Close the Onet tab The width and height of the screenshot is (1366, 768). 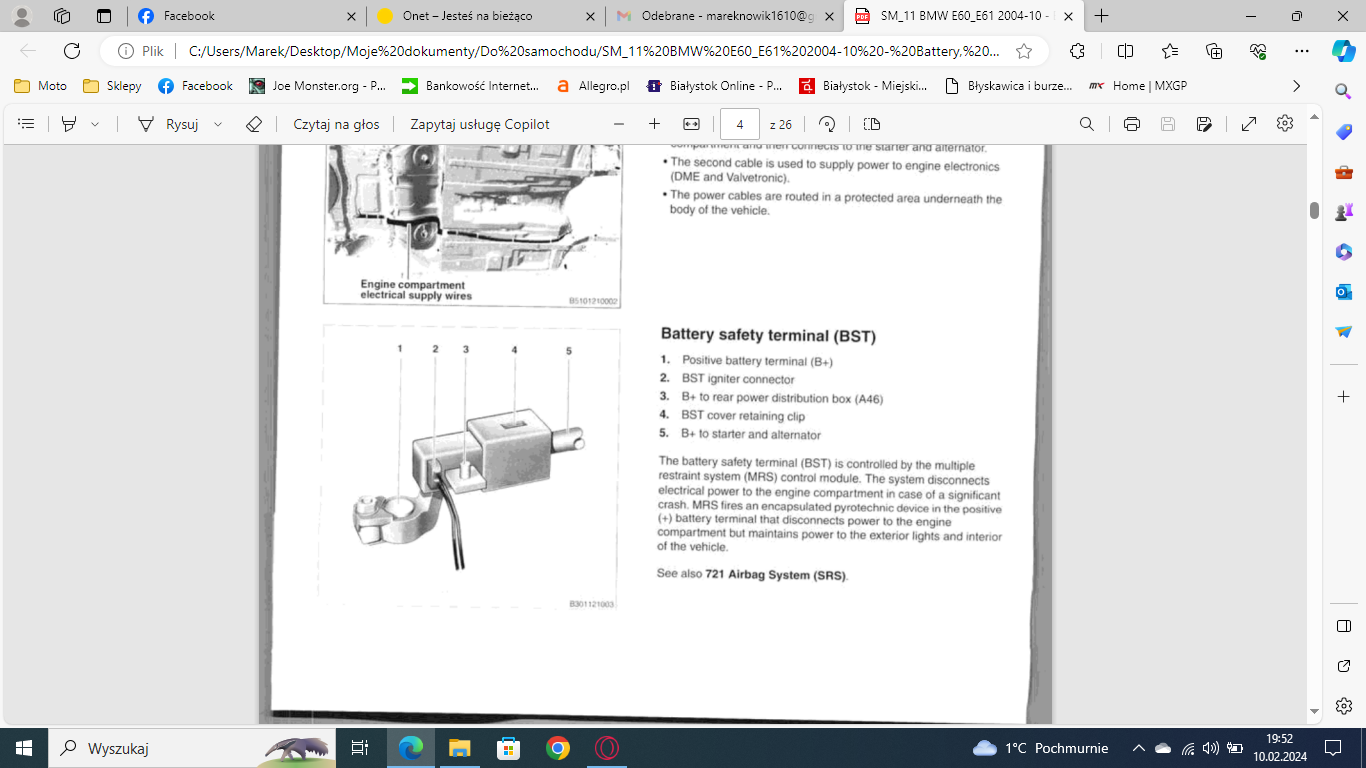tap(590, 16)
